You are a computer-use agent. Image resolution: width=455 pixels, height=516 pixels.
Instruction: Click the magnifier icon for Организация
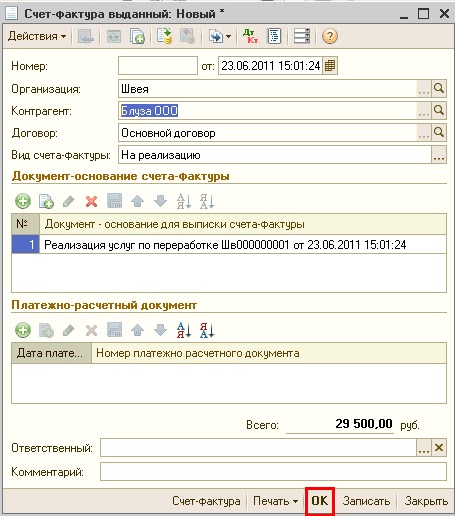point(439,89)
